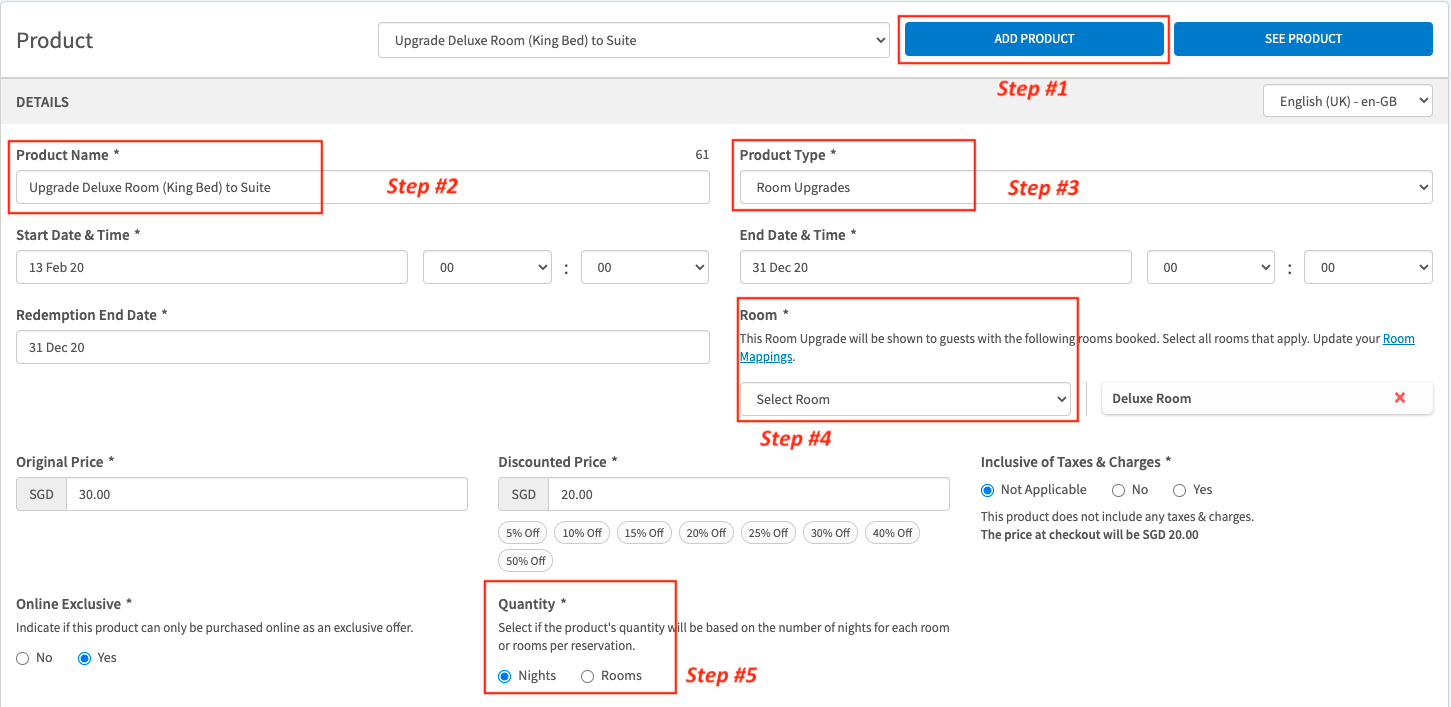Image resolution: width=1451 pixels, height=707 pixels.
Task: Open the product selector dropdown at top
Action: click(633, 41)
